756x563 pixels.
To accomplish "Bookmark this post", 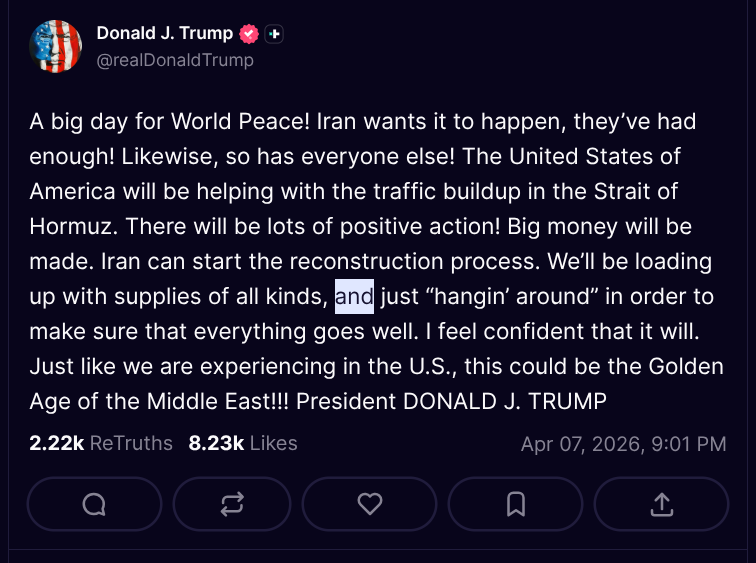I will tap(516, 504).
